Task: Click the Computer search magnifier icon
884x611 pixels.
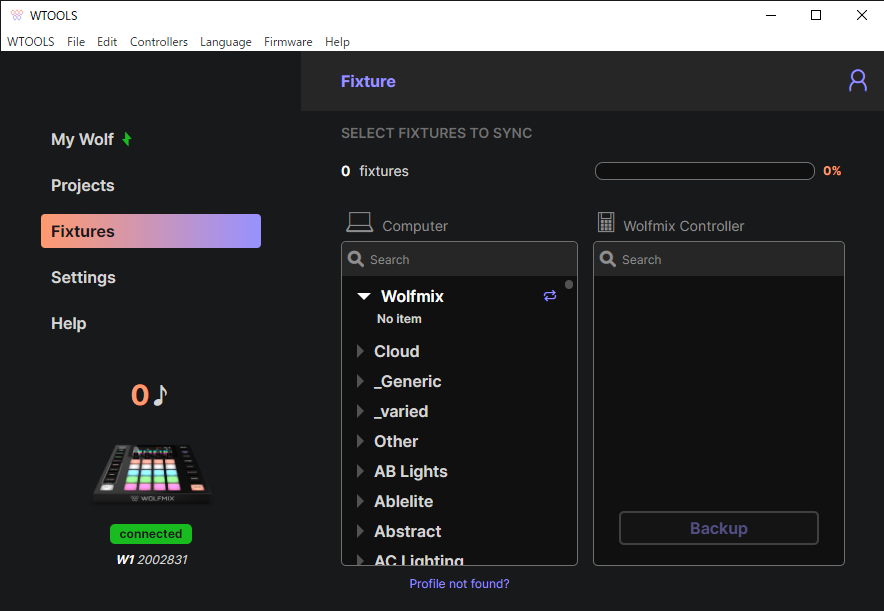Action: click(356, 259)
